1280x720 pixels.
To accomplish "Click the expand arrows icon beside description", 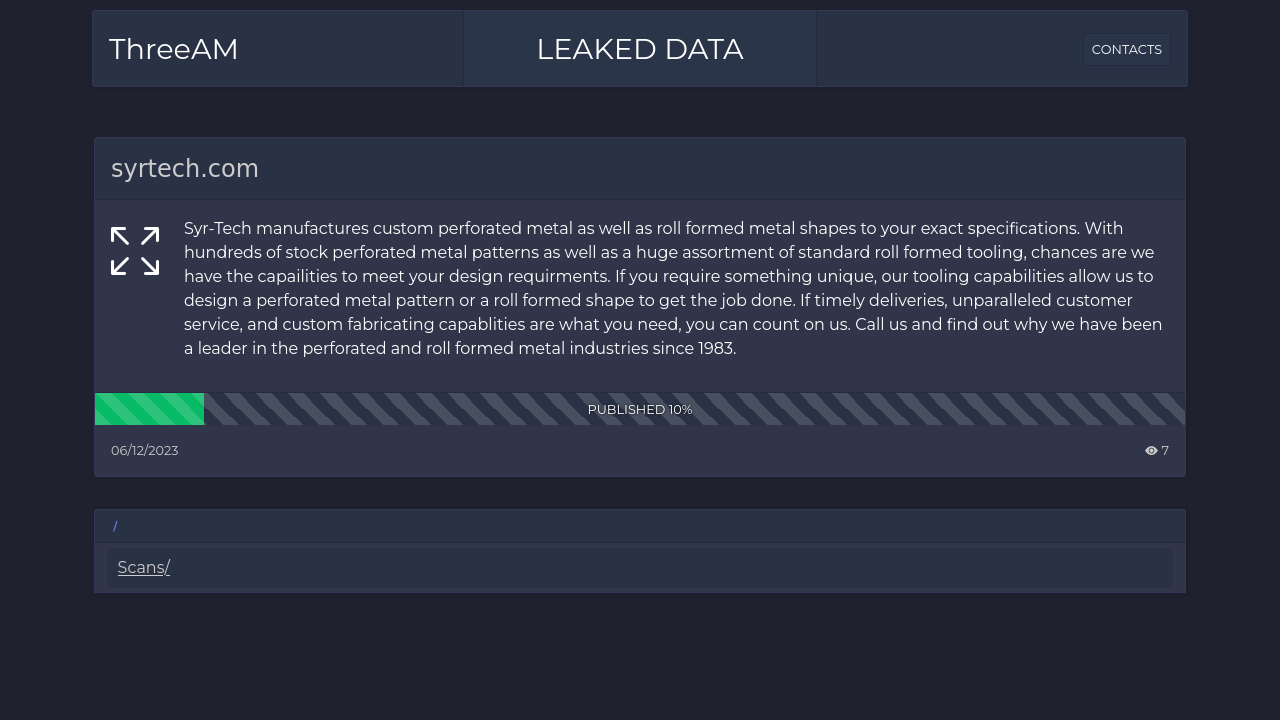I will [135, 251].
